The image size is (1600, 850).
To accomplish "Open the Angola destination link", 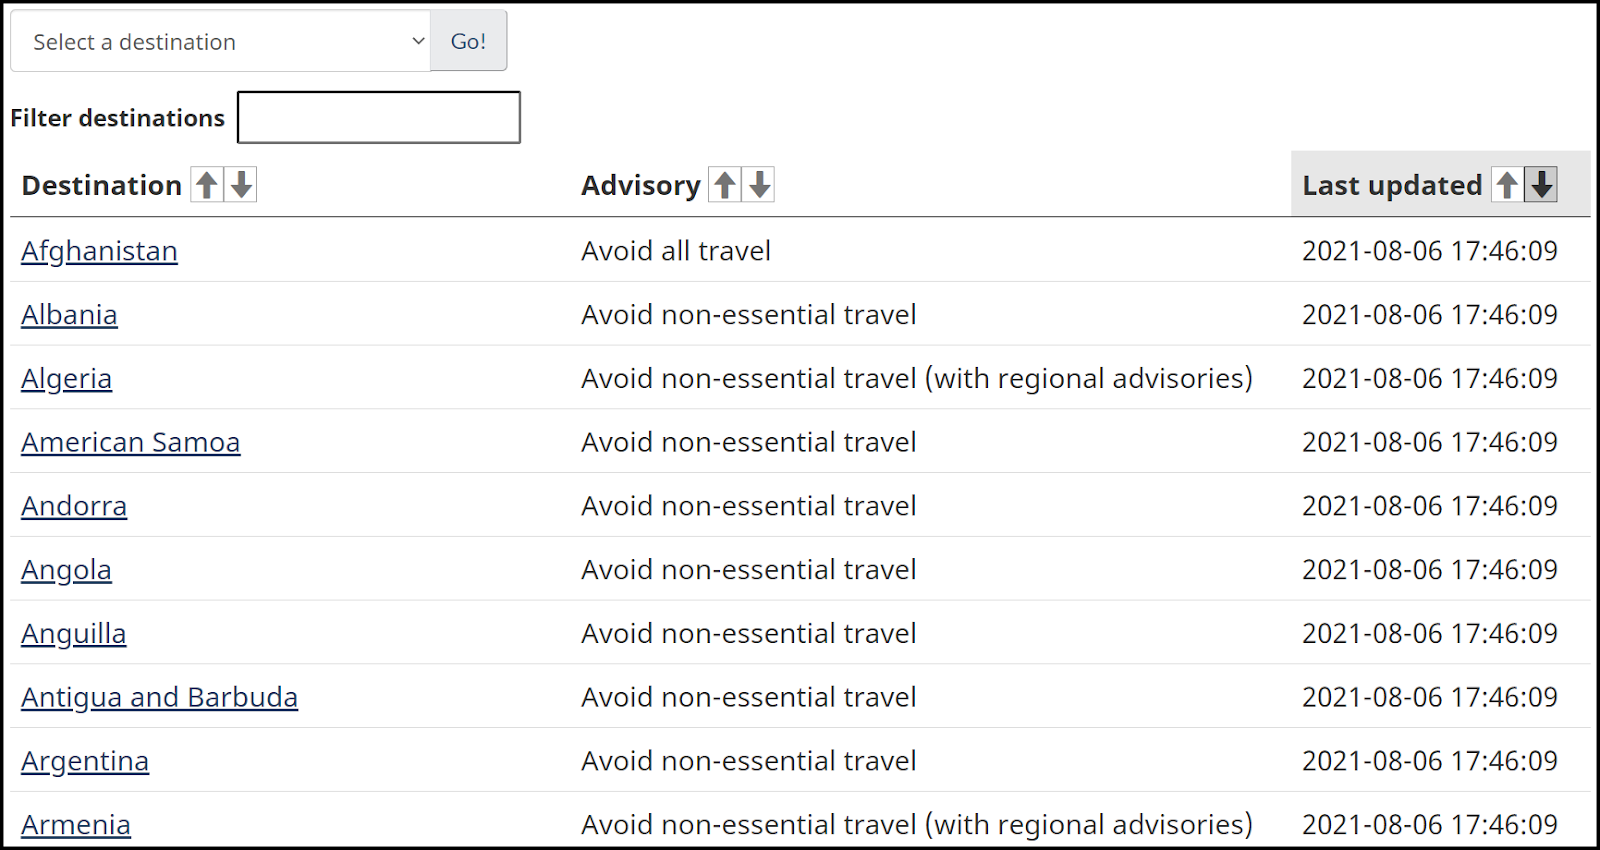I will pos(66,570).
